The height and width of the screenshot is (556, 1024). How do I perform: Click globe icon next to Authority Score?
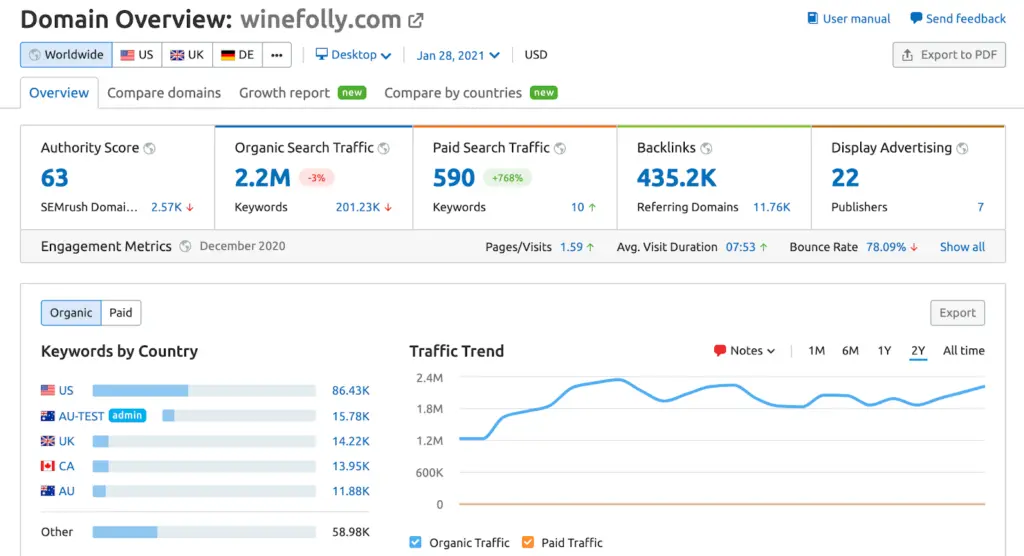coord(150,148)
